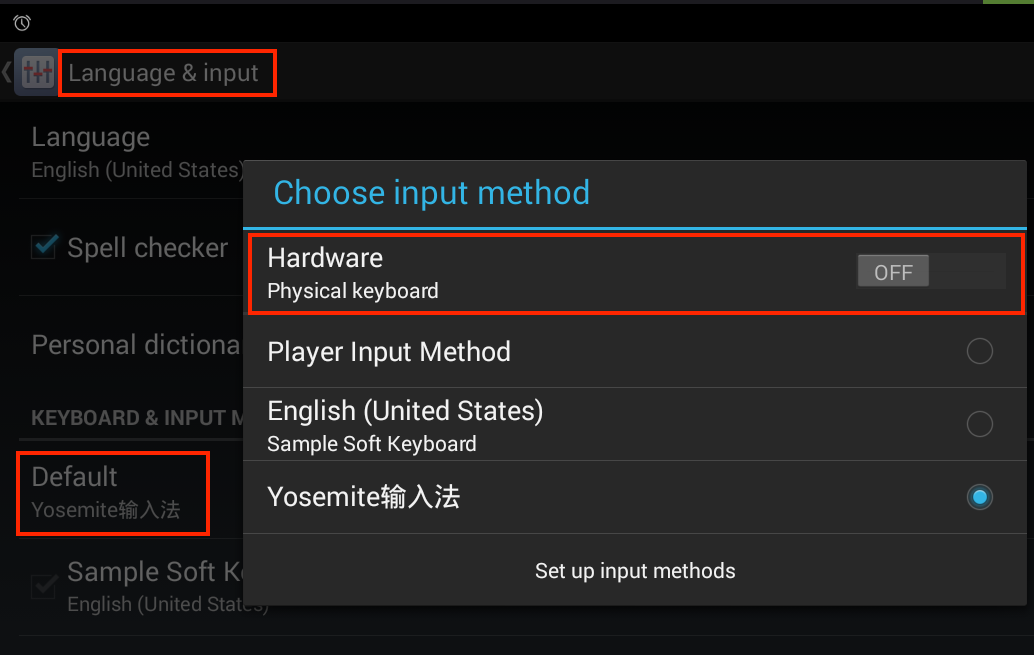Choose the Player Input Method row label
Image resolution: width=1034 pixels, height=655 pixels.
tap(389, 352)
